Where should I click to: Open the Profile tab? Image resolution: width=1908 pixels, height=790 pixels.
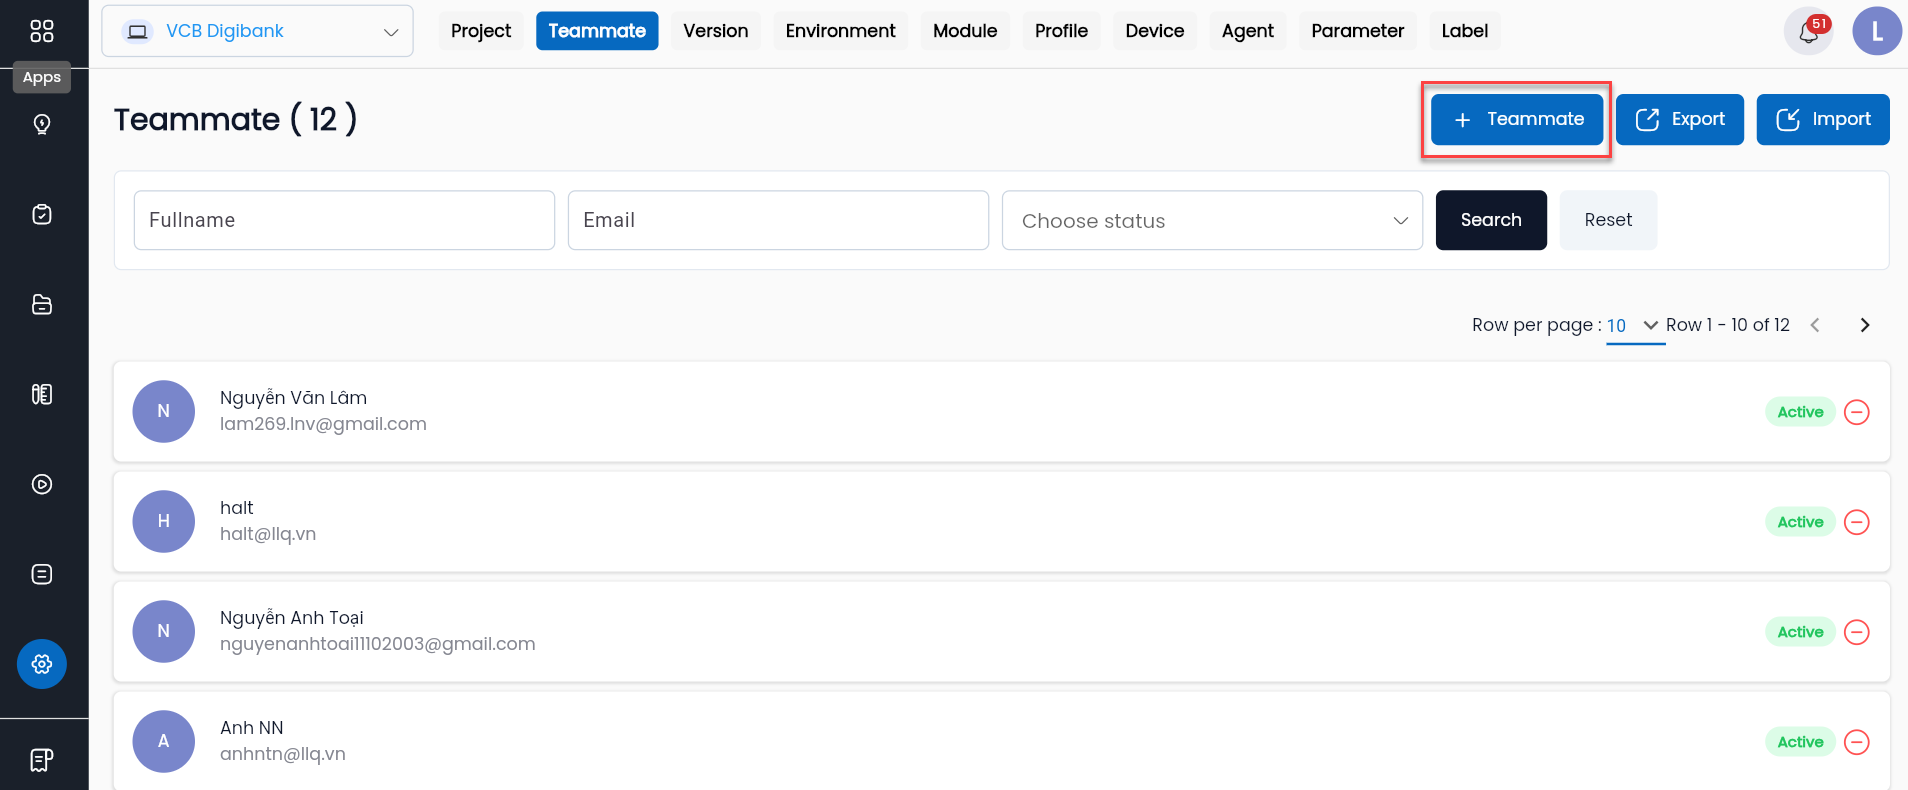click(1061, 31)
